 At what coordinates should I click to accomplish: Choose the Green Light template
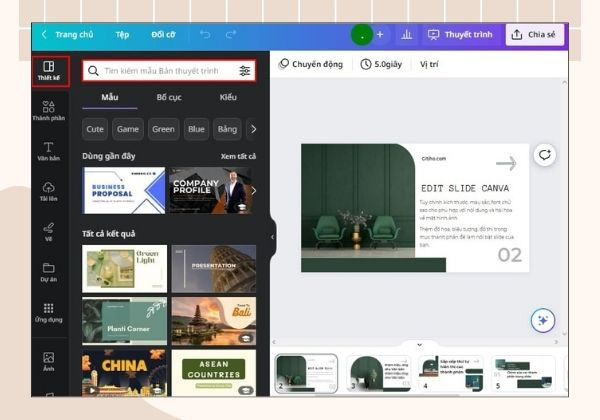click(x=125, y=269)
